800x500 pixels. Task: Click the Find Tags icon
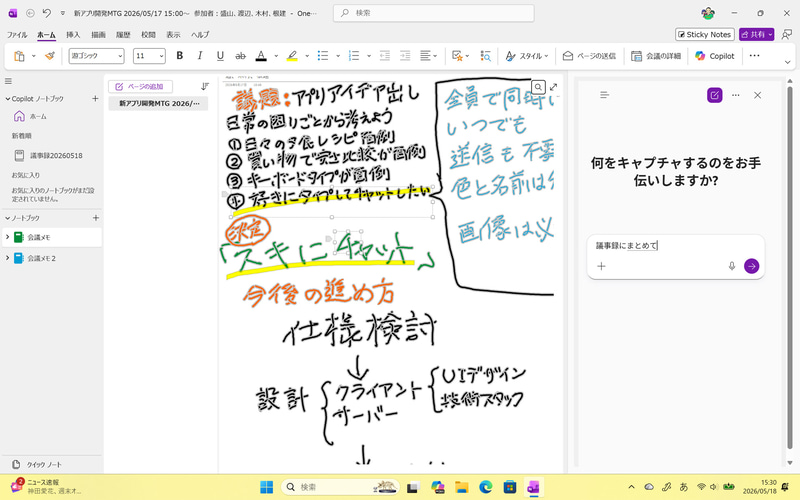pyautogui.click(x=485, y=56)
